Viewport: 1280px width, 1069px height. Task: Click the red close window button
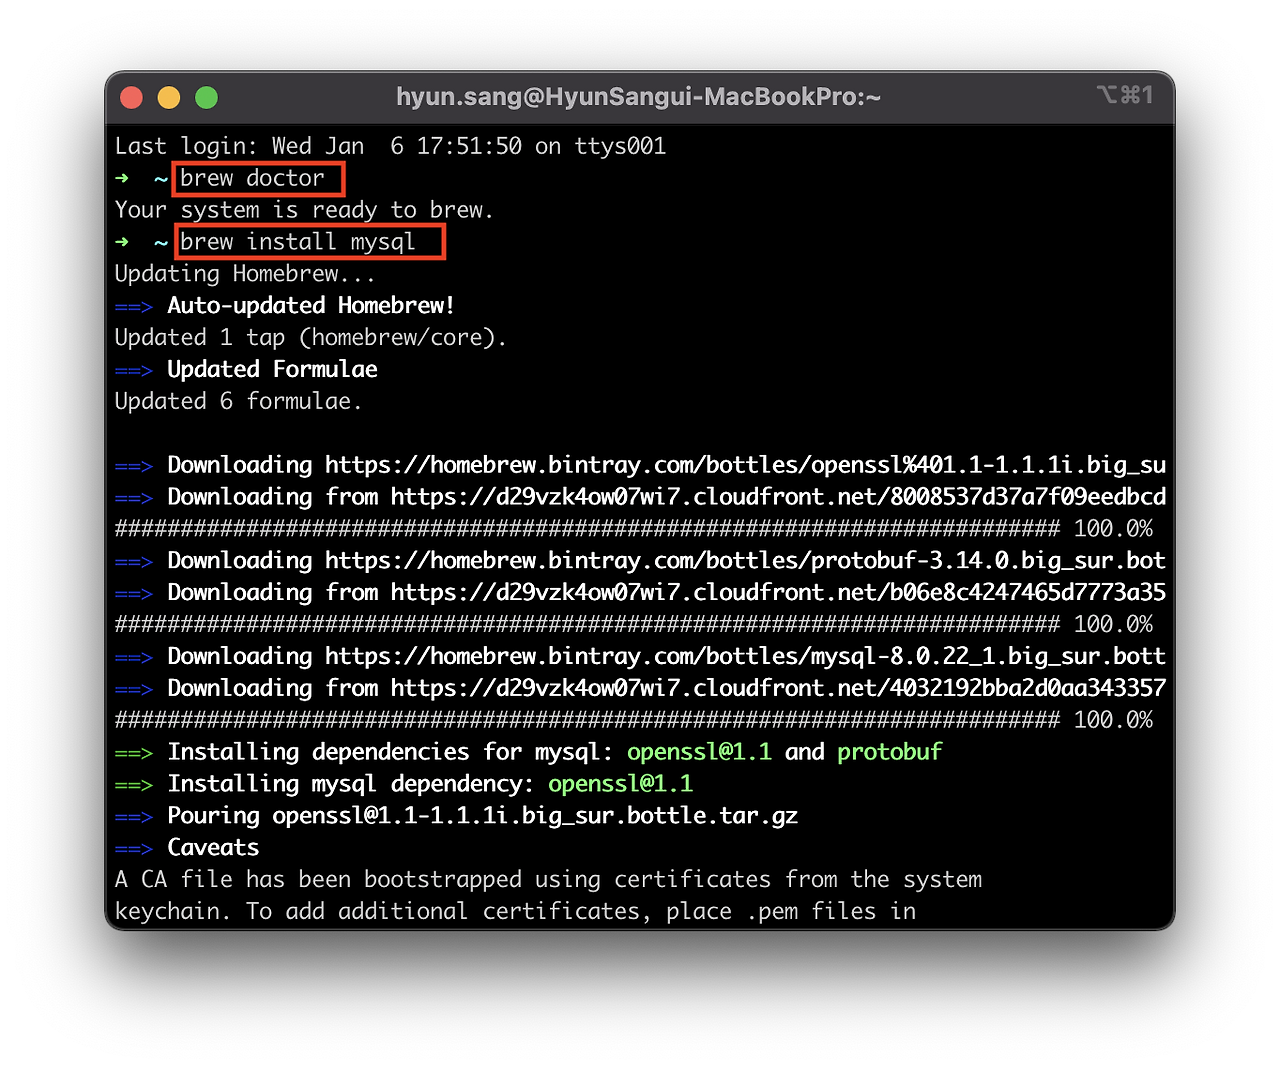131,97
